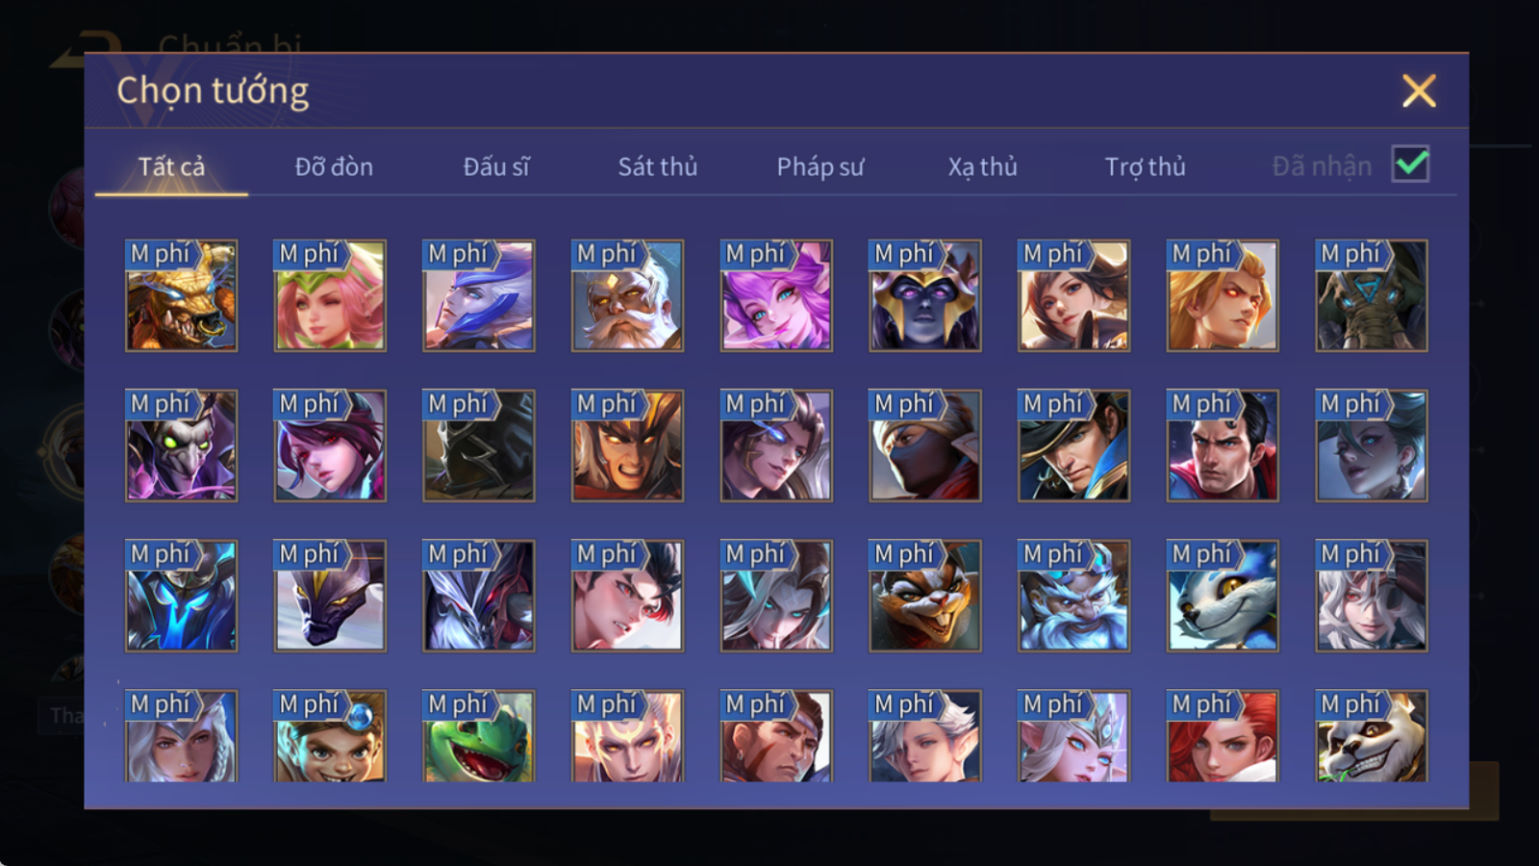
Task: Choose the elephant hero with blue triangle
Action: [x=1371, y=296]
